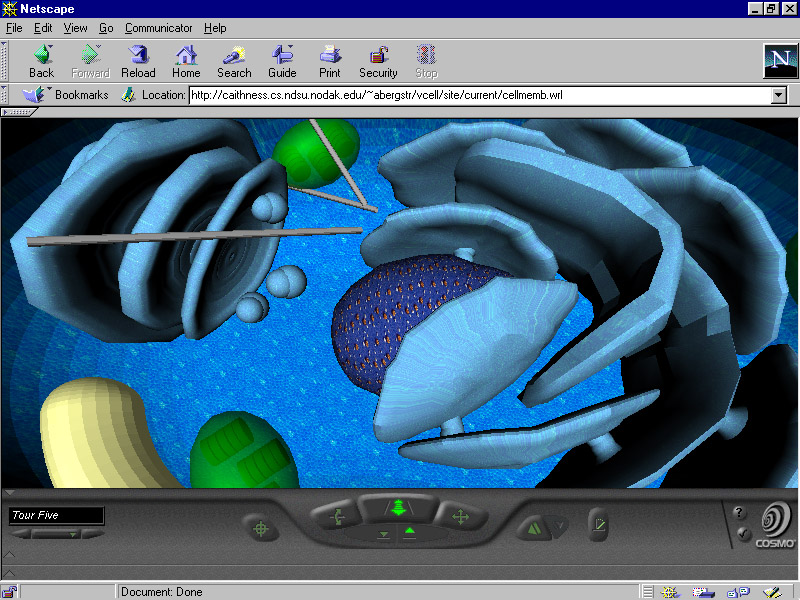Image resolution: width=800 pixels, height=600 pixels.
Task: Open the Security info button
Action: pyautogui.click(x=378, y=61)
